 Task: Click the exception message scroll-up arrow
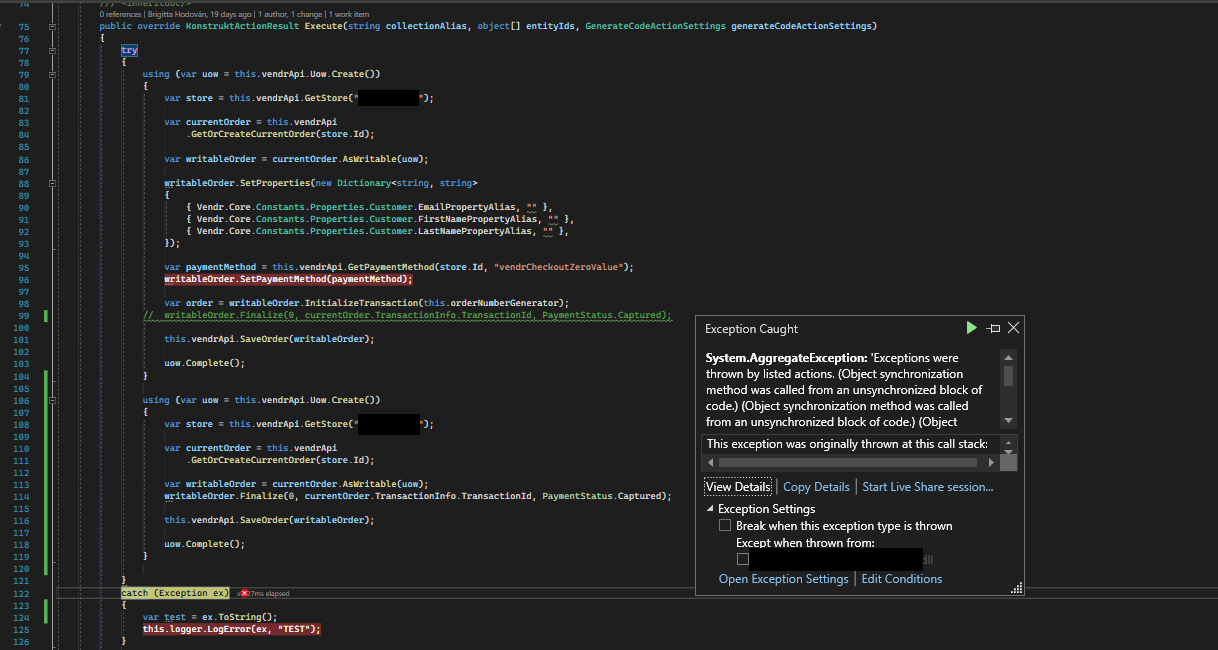click(x=1009, y=356)
